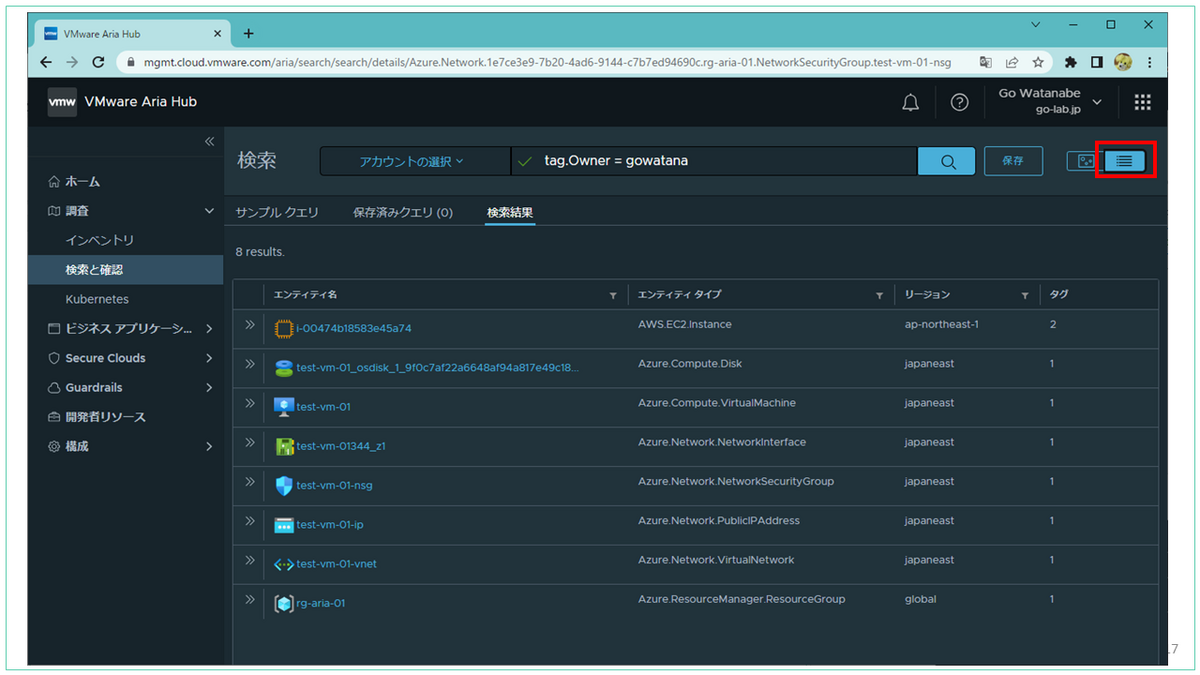Open the i-00474b18583e45a74 entity link
The width and height of the screenshot is (1200, 675).
pyautogui.click(x=354, y=328)
